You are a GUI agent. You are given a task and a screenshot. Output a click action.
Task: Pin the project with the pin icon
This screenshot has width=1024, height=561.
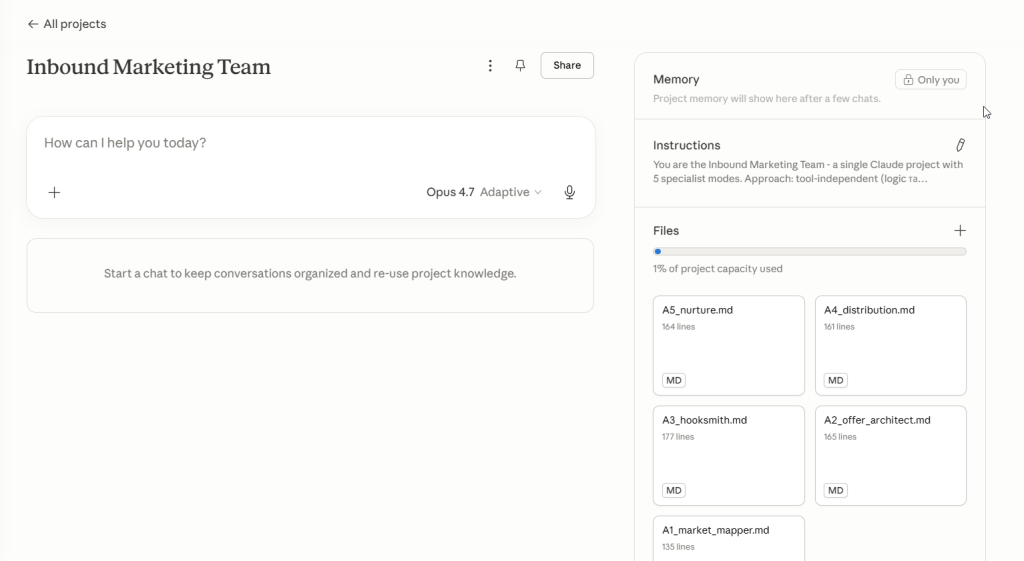click(520, 66)
